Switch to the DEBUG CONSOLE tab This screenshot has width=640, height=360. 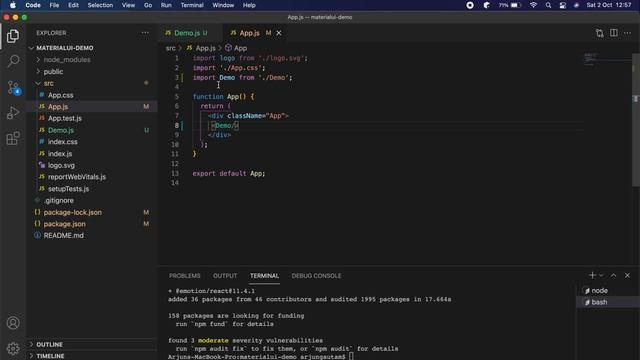316,276
